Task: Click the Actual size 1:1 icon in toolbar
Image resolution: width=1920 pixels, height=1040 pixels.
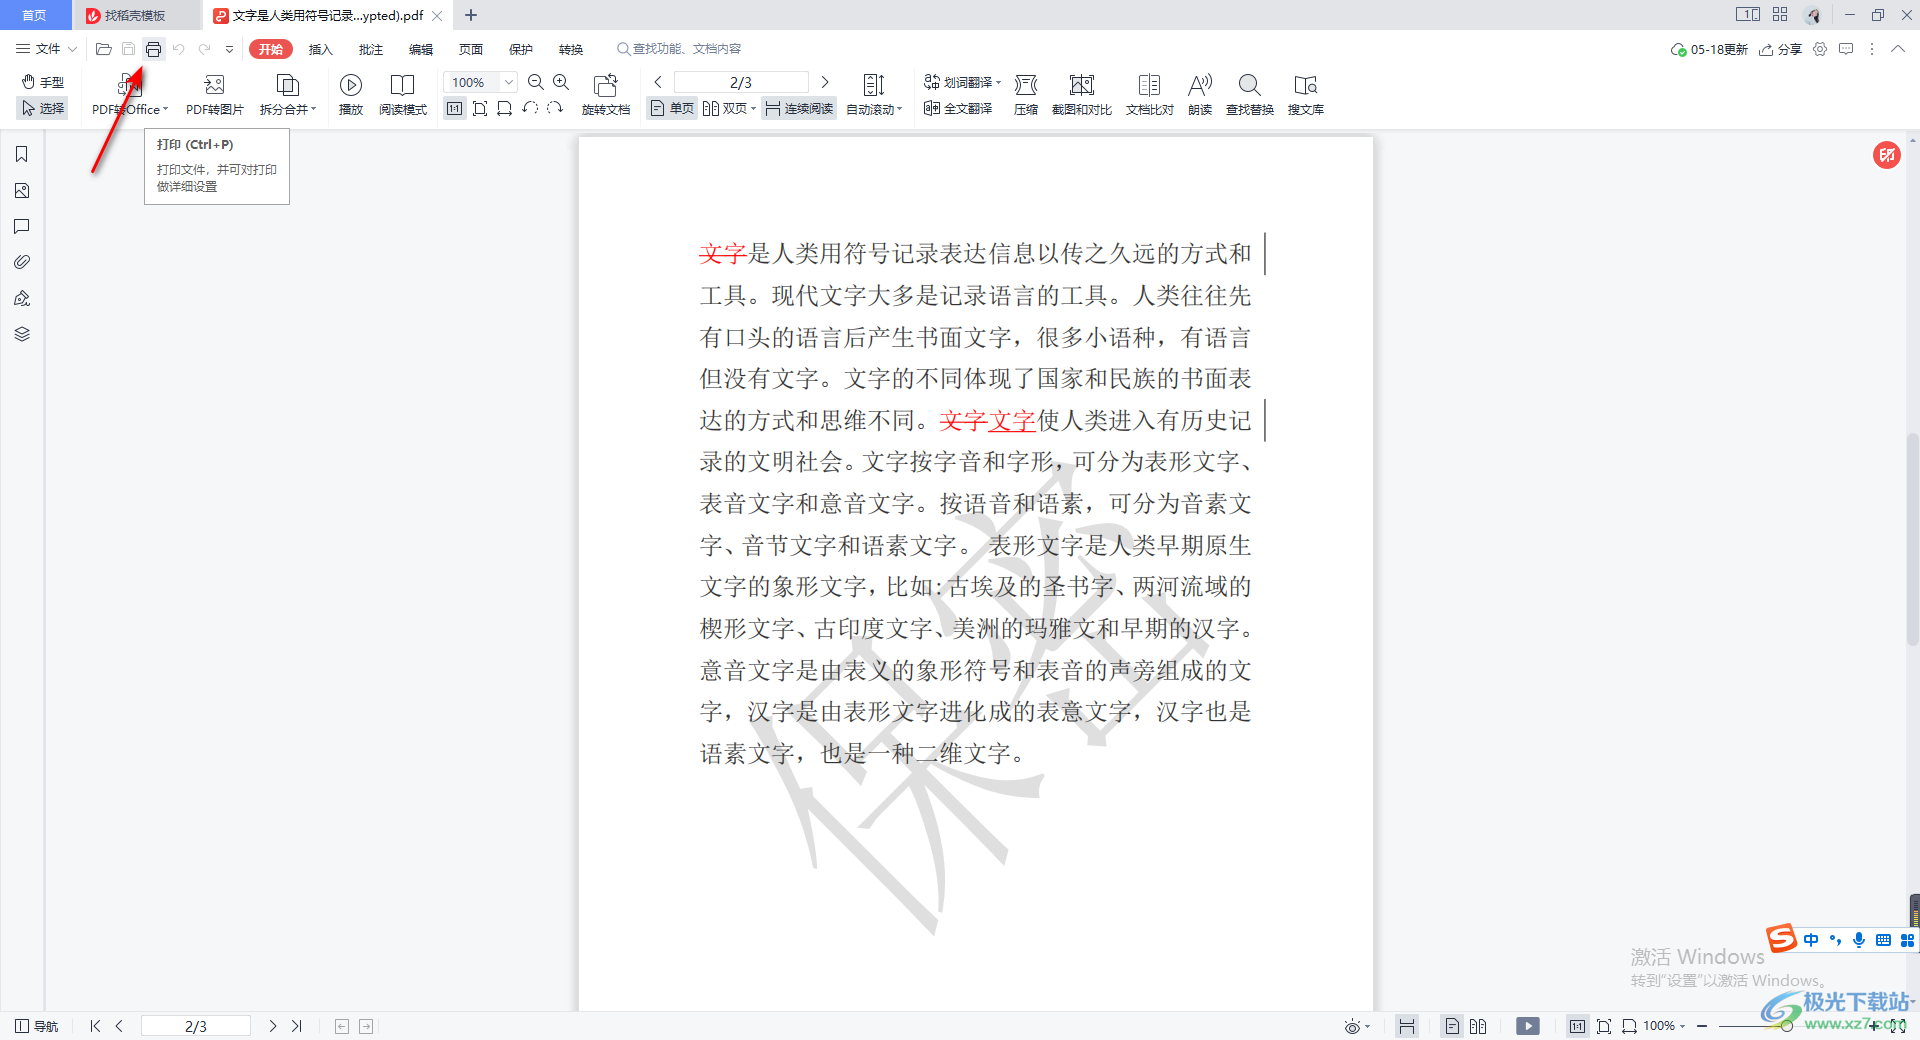Action: coord(455,108)
